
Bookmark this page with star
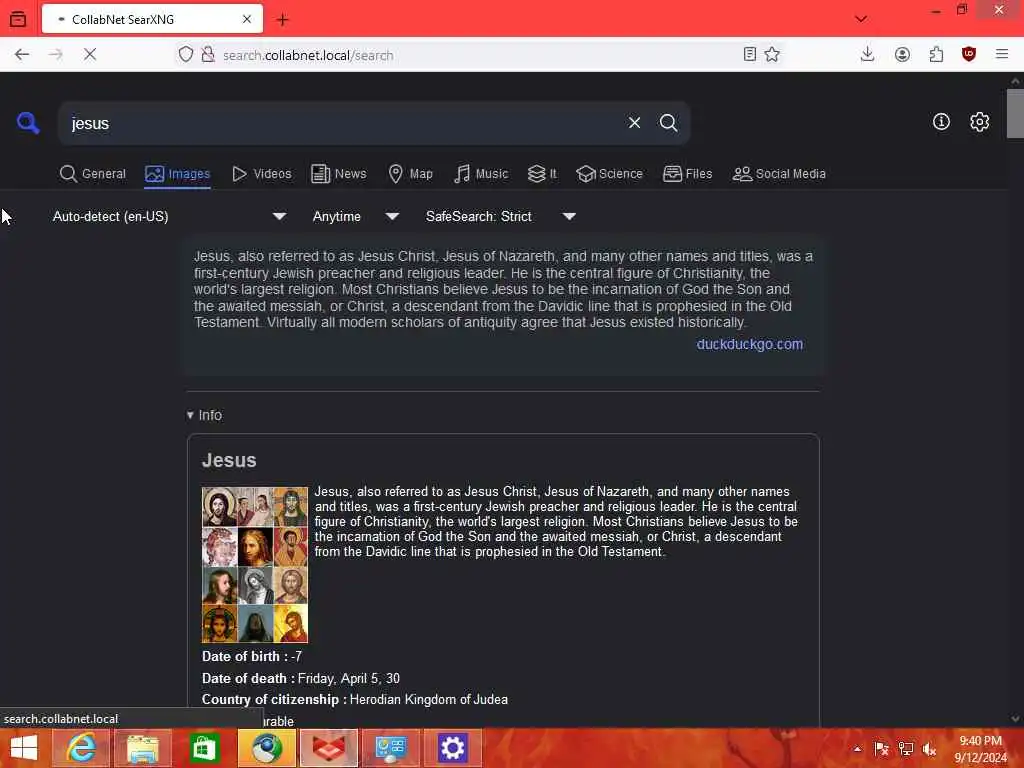pyautogui.click(x=772, y=55)
